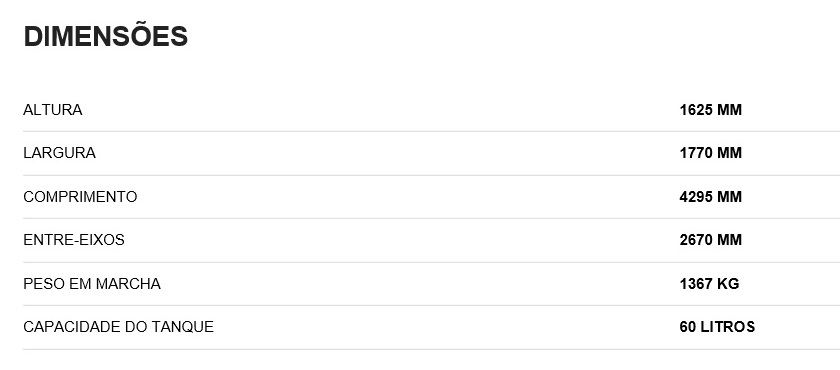Select the ALTURA label
Screen dimensions: 840x370
point(52,110)
